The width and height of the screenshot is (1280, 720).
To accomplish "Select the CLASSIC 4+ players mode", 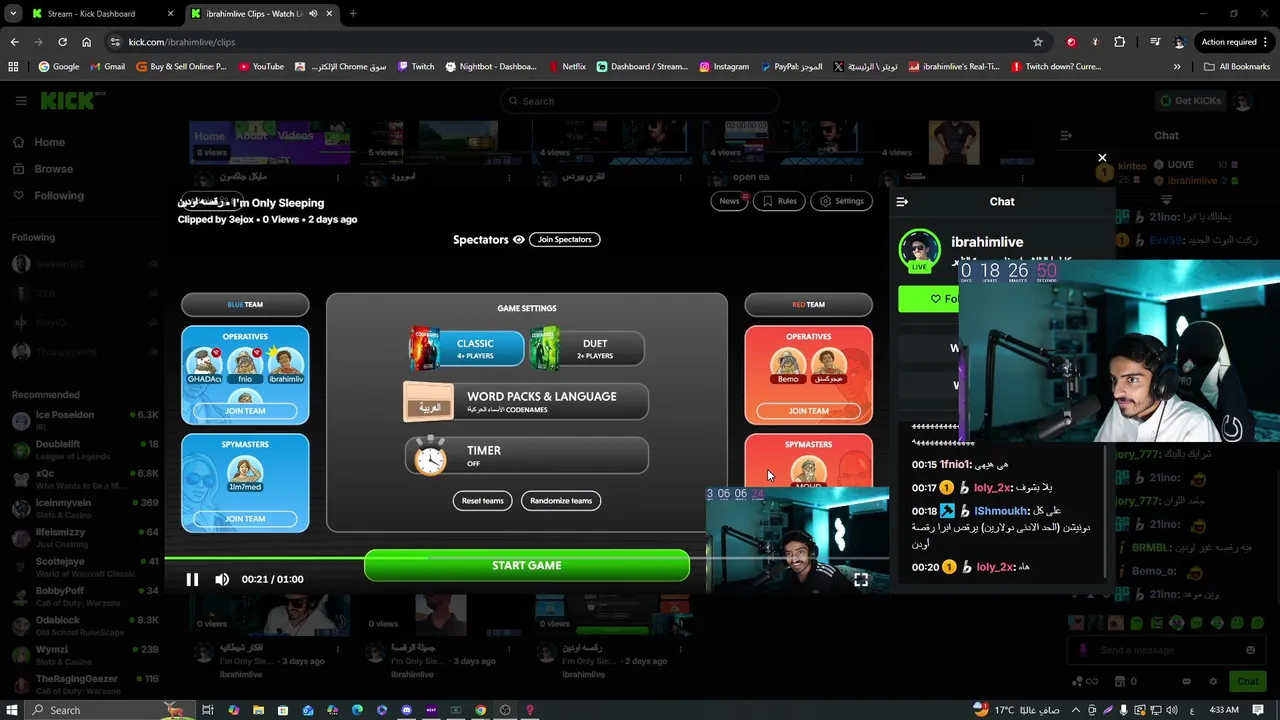I will 467,348.
